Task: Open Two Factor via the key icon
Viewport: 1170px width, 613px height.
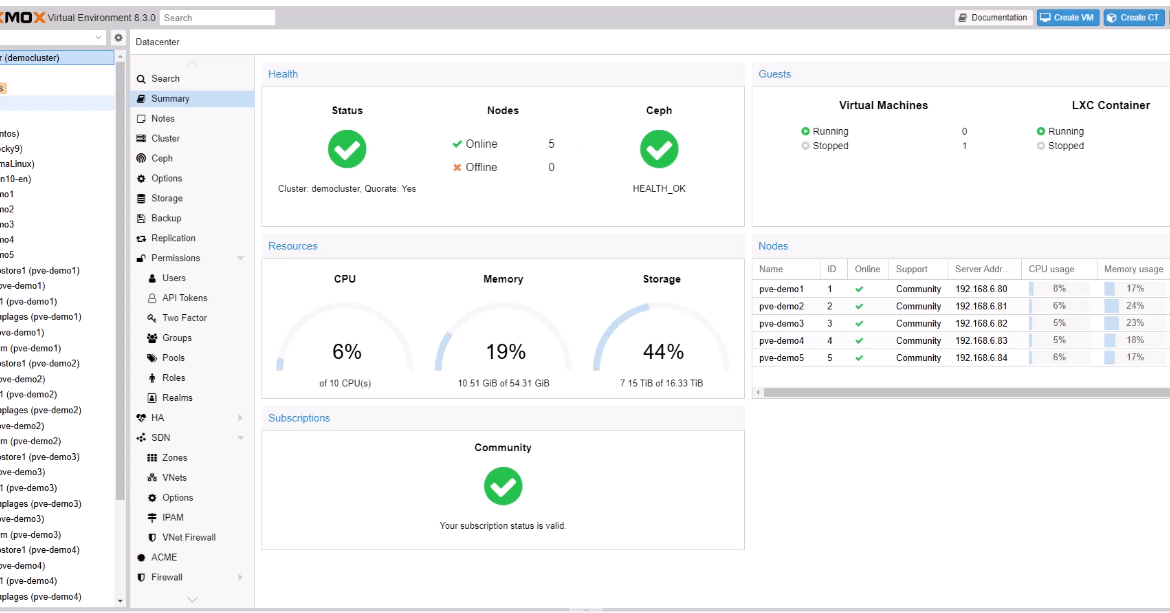Action: tap(152, 318)
